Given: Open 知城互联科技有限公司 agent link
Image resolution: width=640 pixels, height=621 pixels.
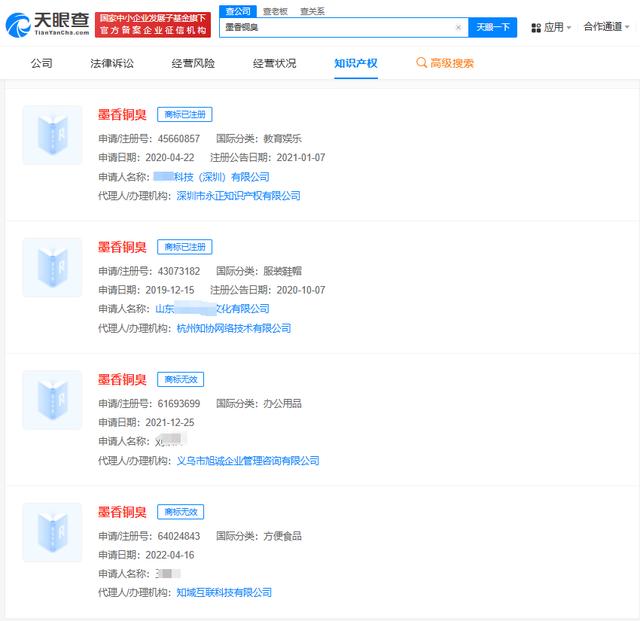Looking at the screenshot, I should click(224, 593).
